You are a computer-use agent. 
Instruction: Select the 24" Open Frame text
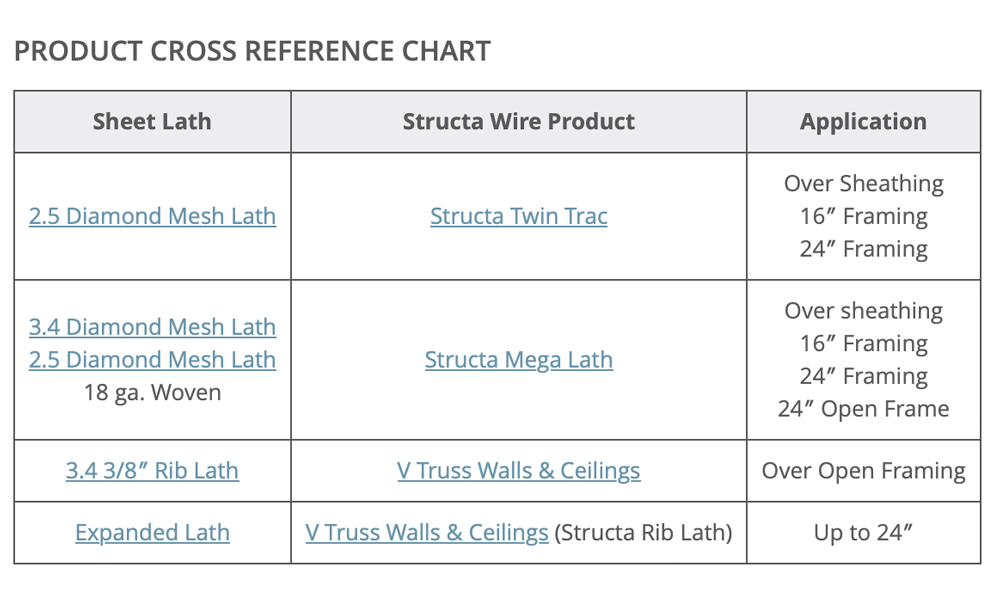tap(863, 409)
